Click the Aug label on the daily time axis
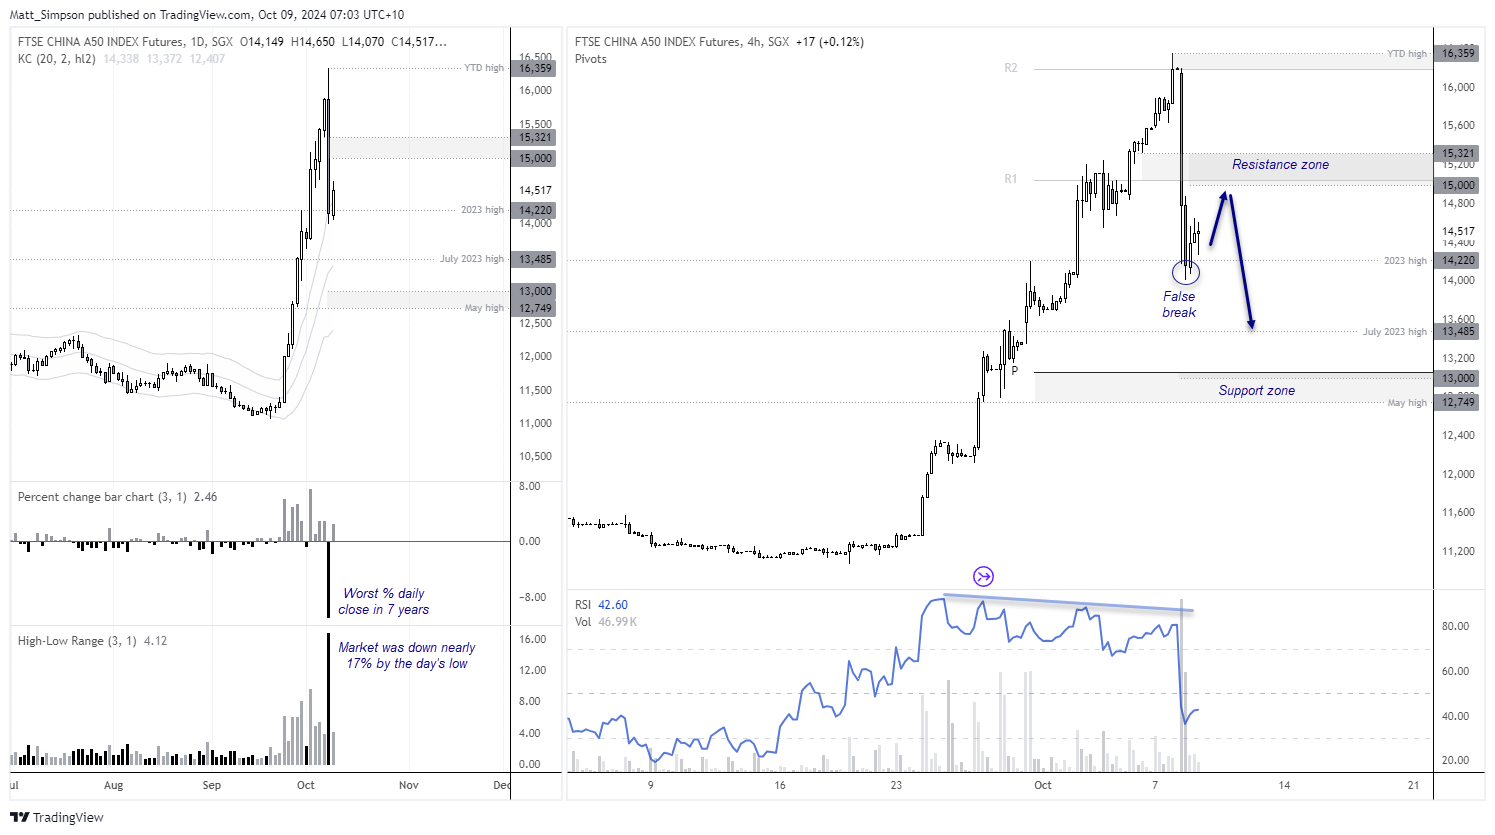Image resolution: width=1495 pixels, height=835 pixels. tap(114, 785)
